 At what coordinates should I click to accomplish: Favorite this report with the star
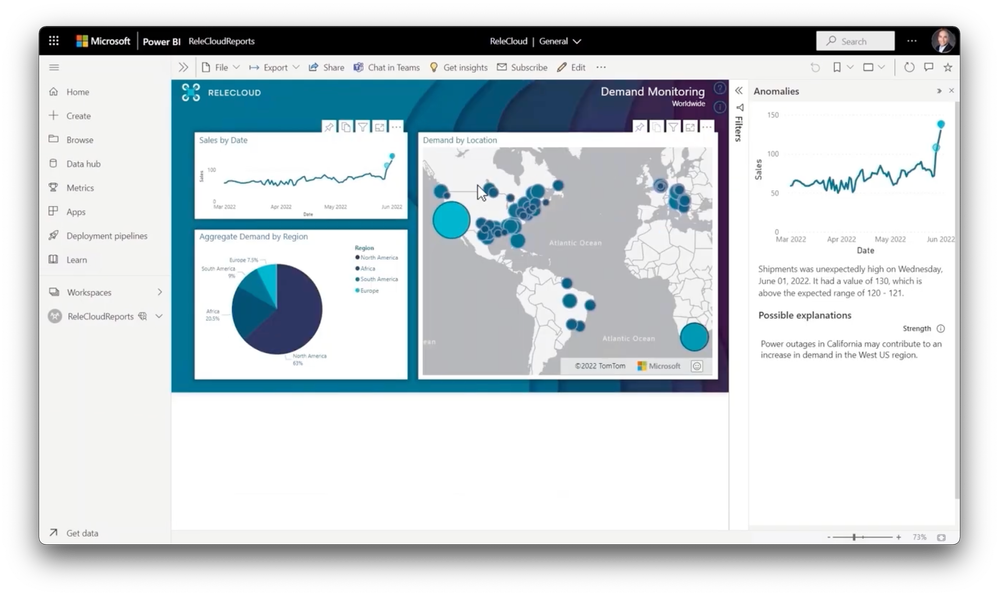point(948,67)
